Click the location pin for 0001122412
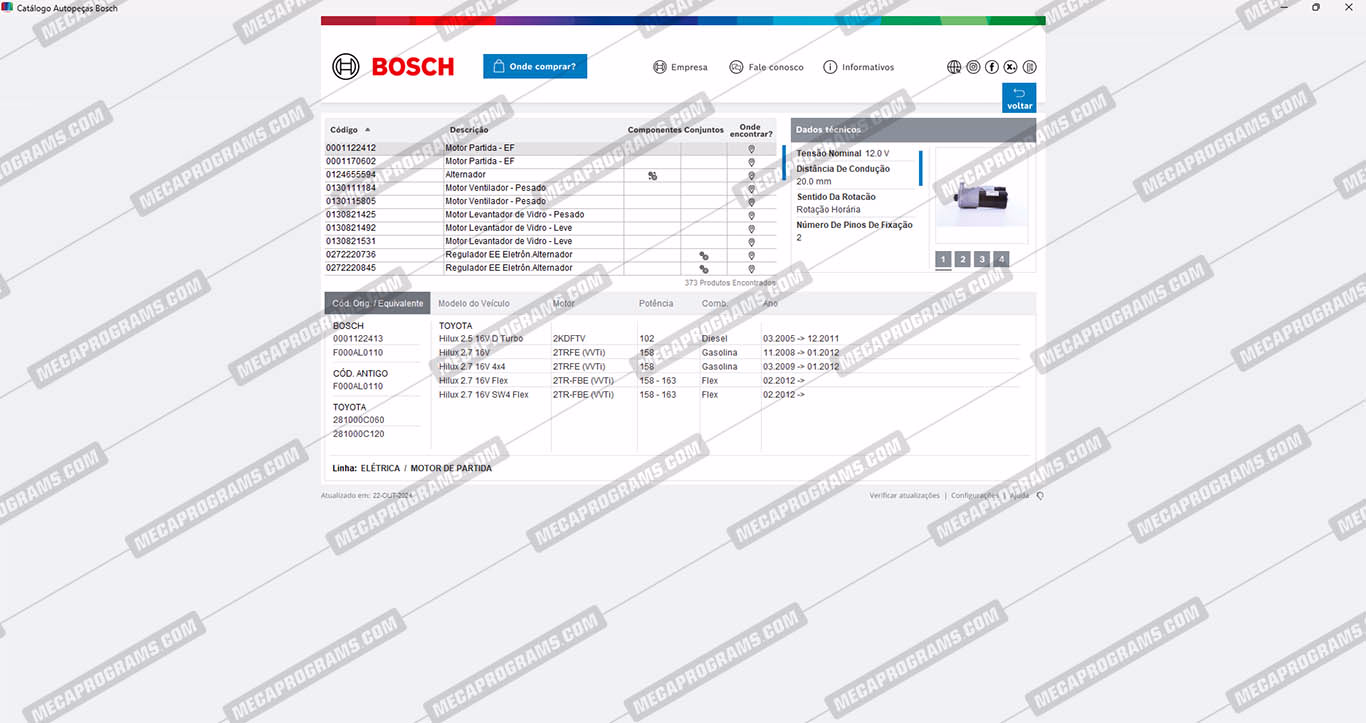 [751, 148]
